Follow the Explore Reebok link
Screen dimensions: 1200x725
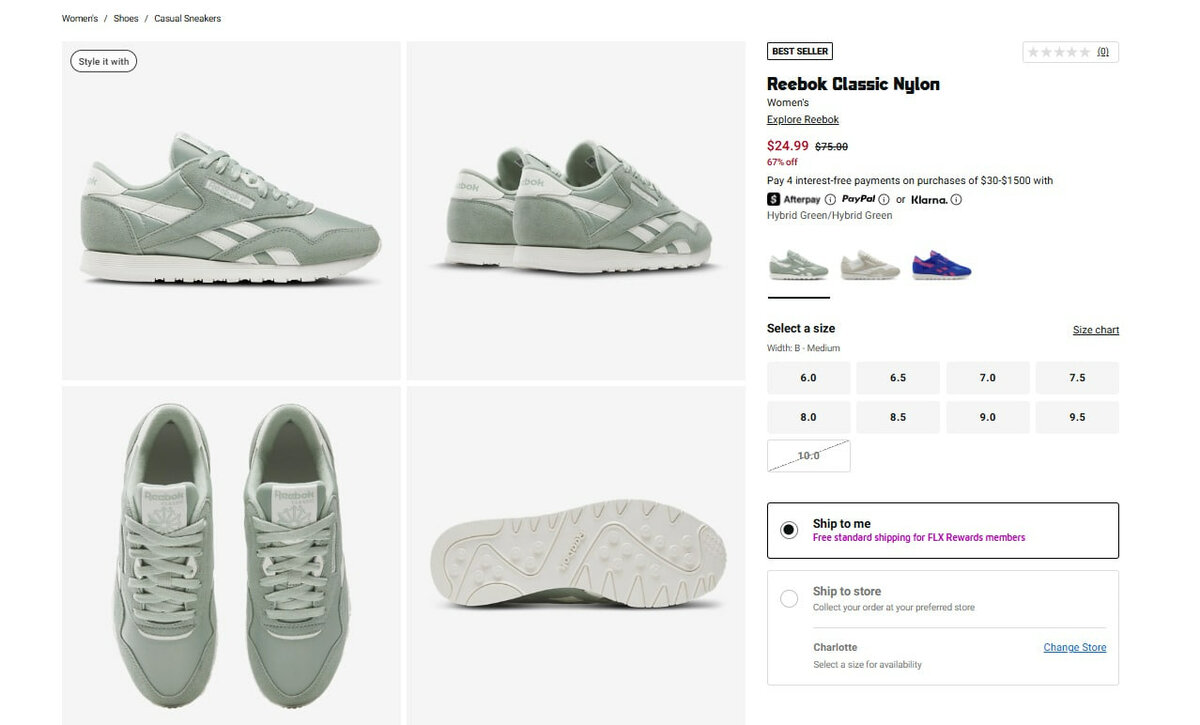802,120
